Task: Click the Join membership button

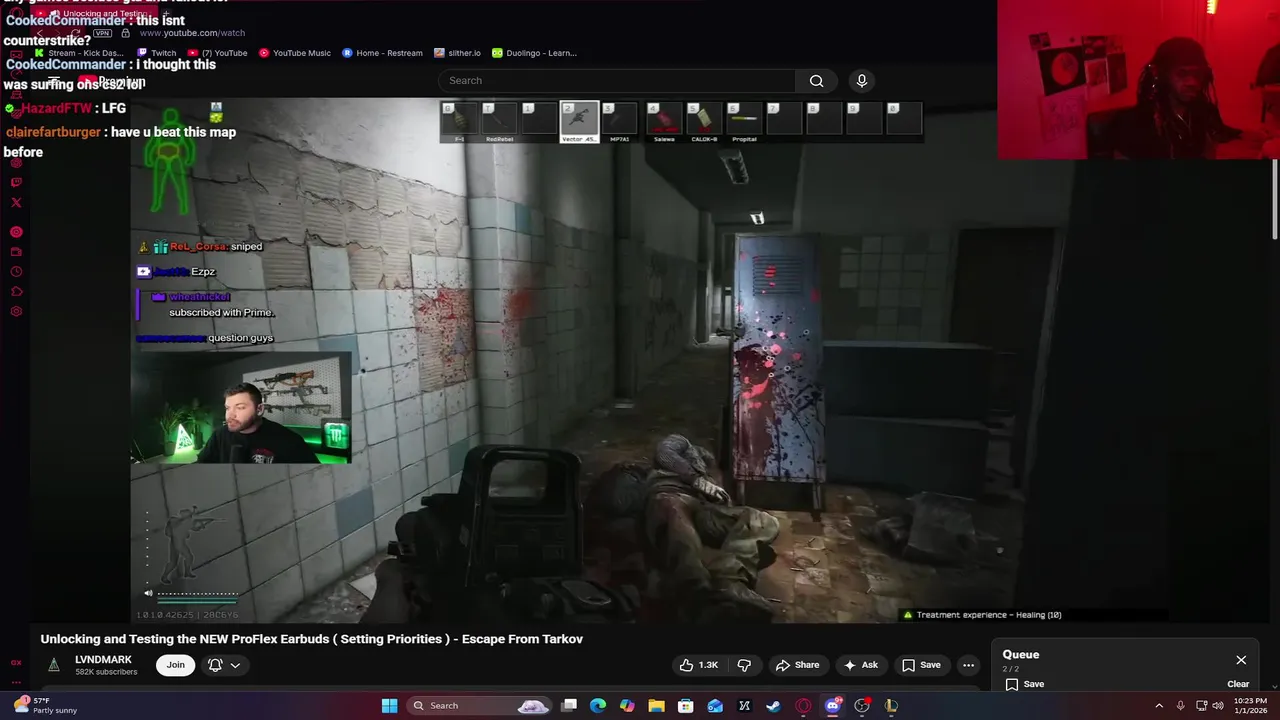Action: 175,665
